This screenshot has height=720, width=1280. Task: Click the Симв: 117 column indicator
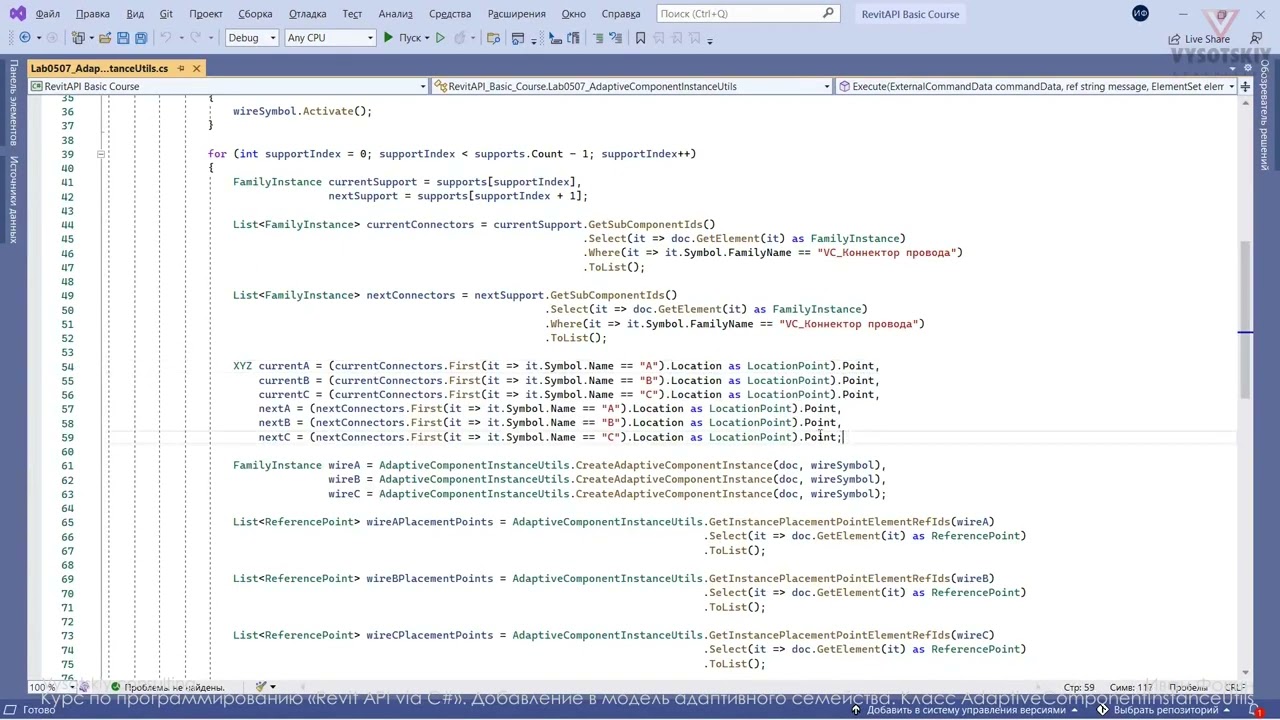(x=1131, y=687)
